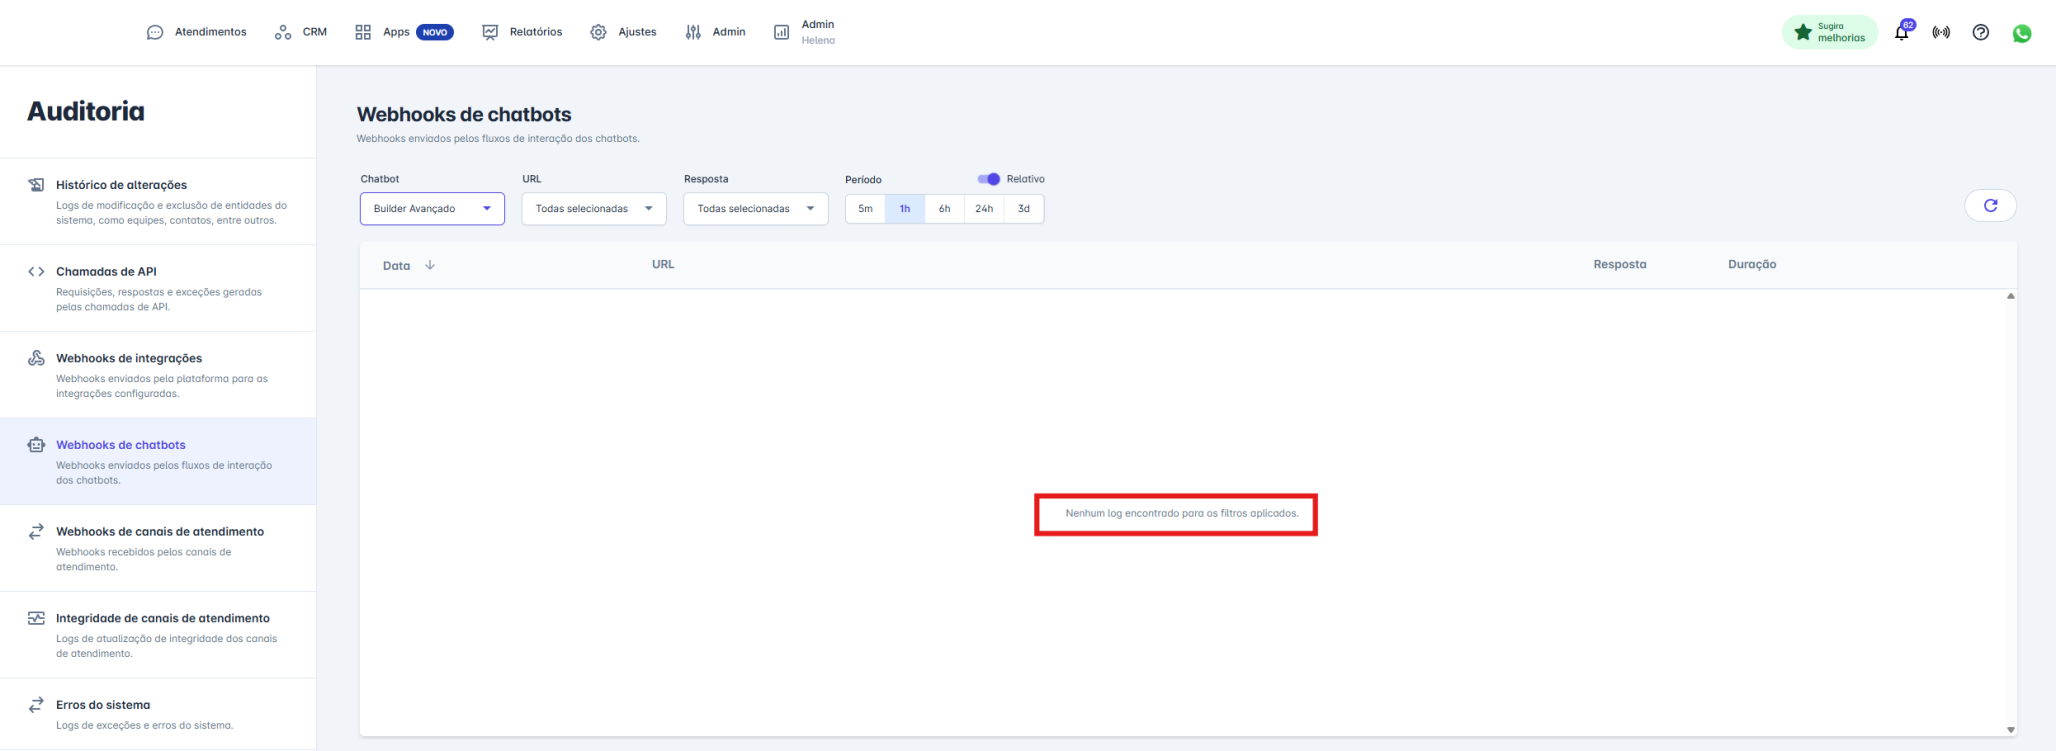Screen dimensions: 2056x751
Task: Sort by Data column arrow
Action: (x=430, y=265)
